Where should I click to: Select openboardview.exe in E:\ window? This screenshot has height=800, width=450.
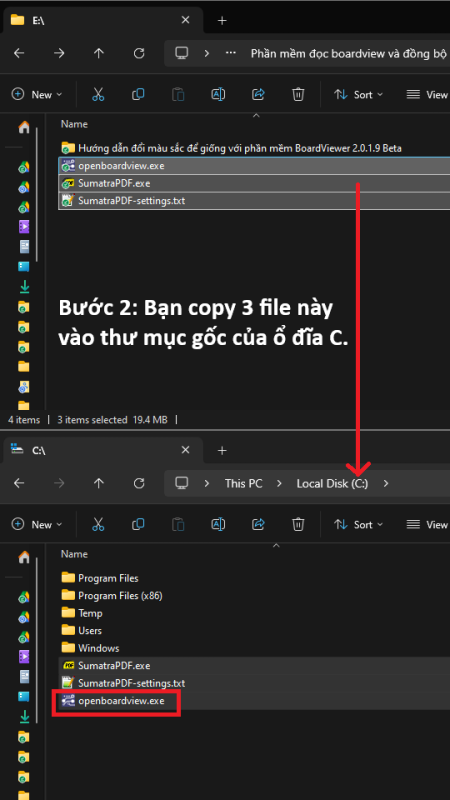click(254, 166)
